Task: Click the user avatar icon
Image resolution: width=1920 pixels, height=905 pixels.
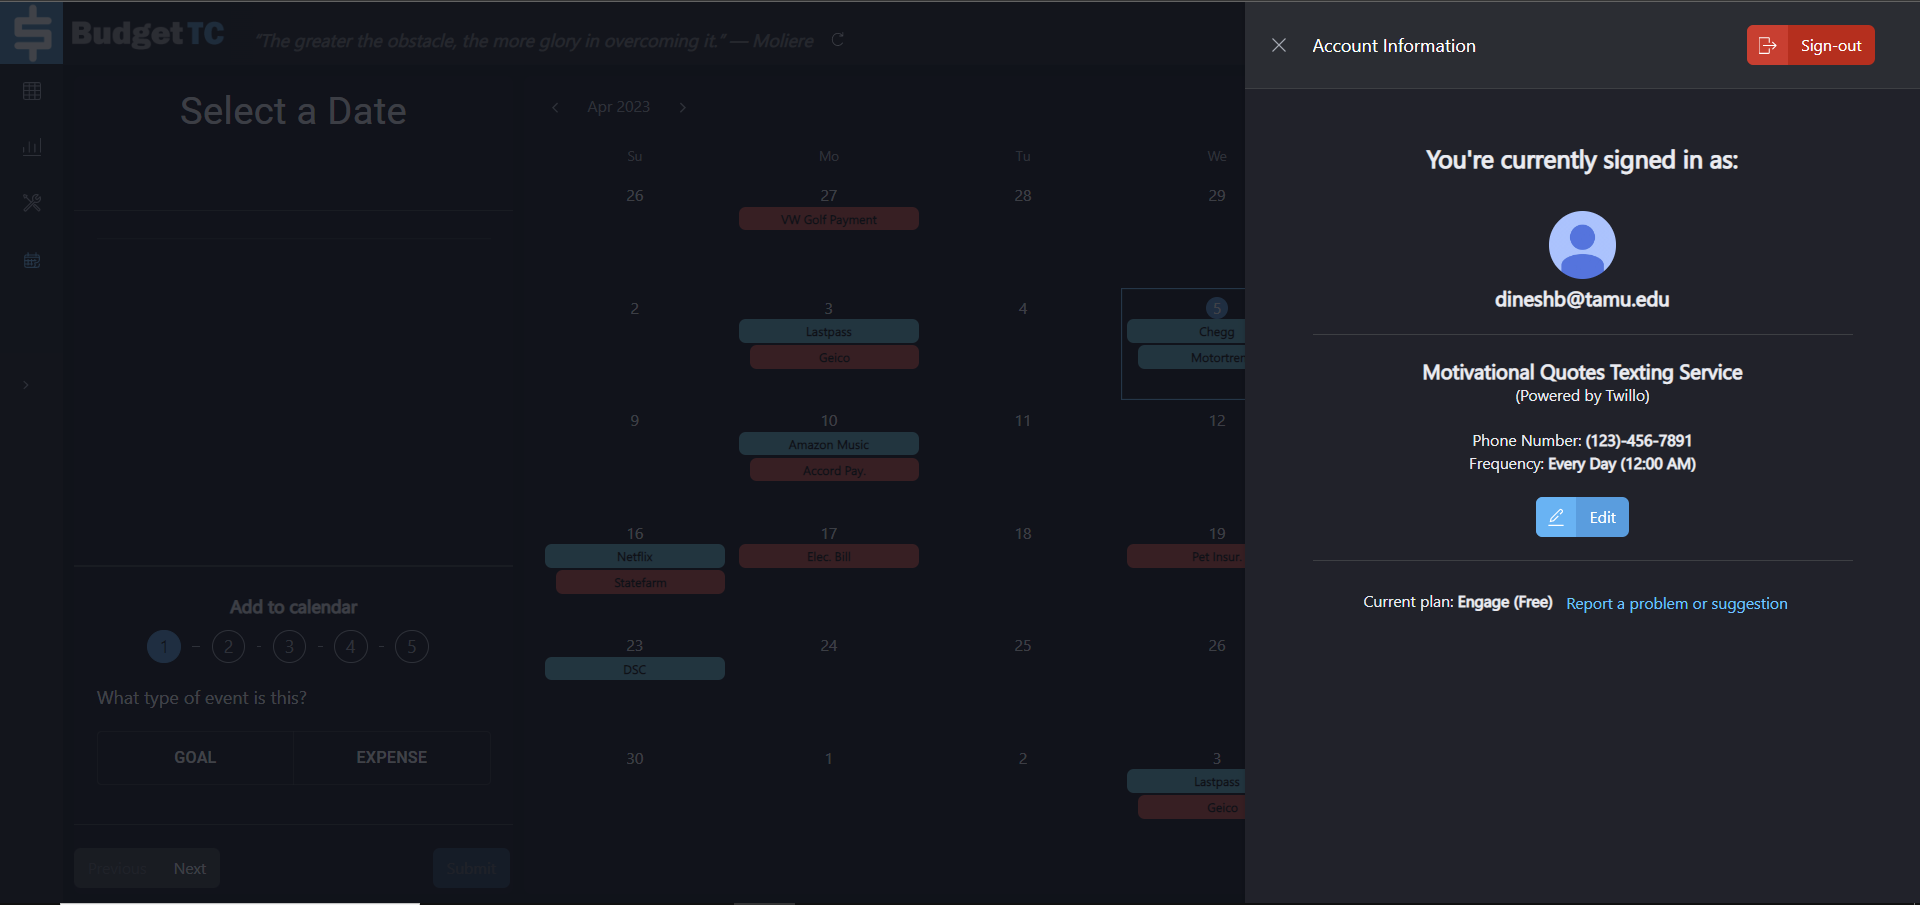Action: pyautogui.click(x=1581, y=245)
